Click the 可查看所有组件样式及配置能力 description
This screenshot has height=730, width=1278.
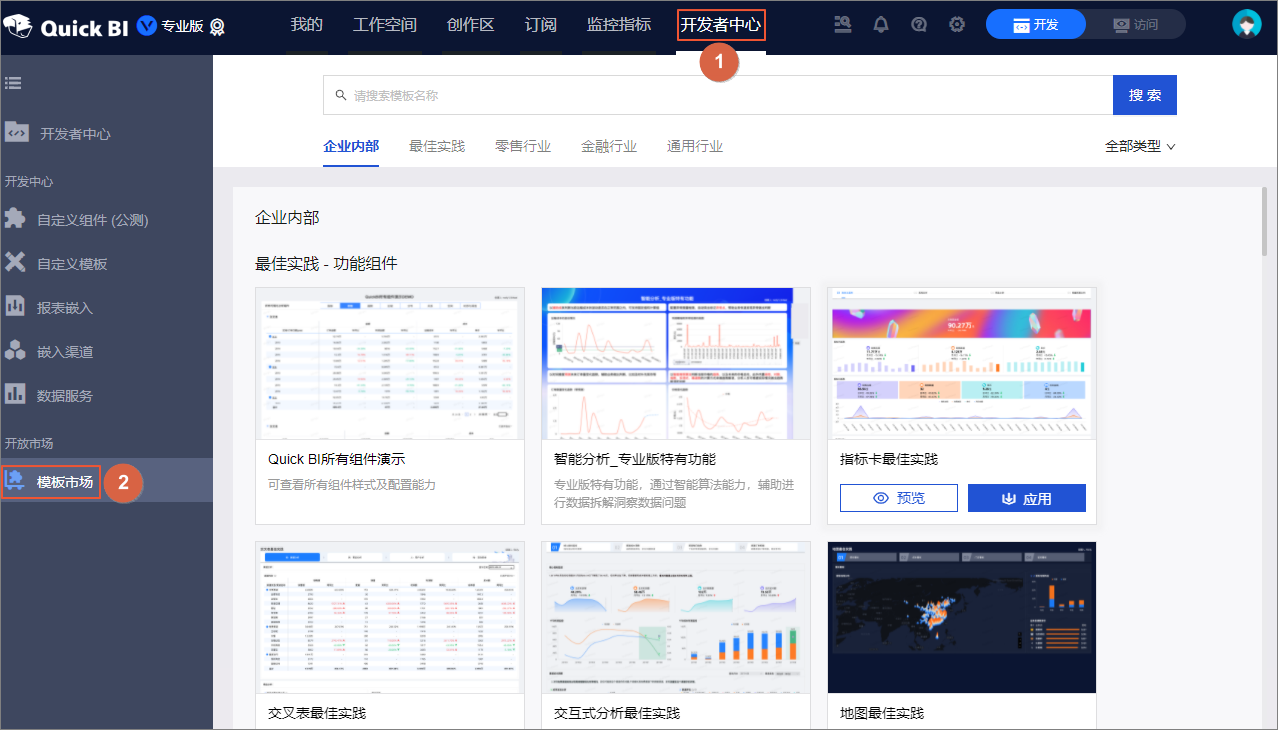[352, 485]
